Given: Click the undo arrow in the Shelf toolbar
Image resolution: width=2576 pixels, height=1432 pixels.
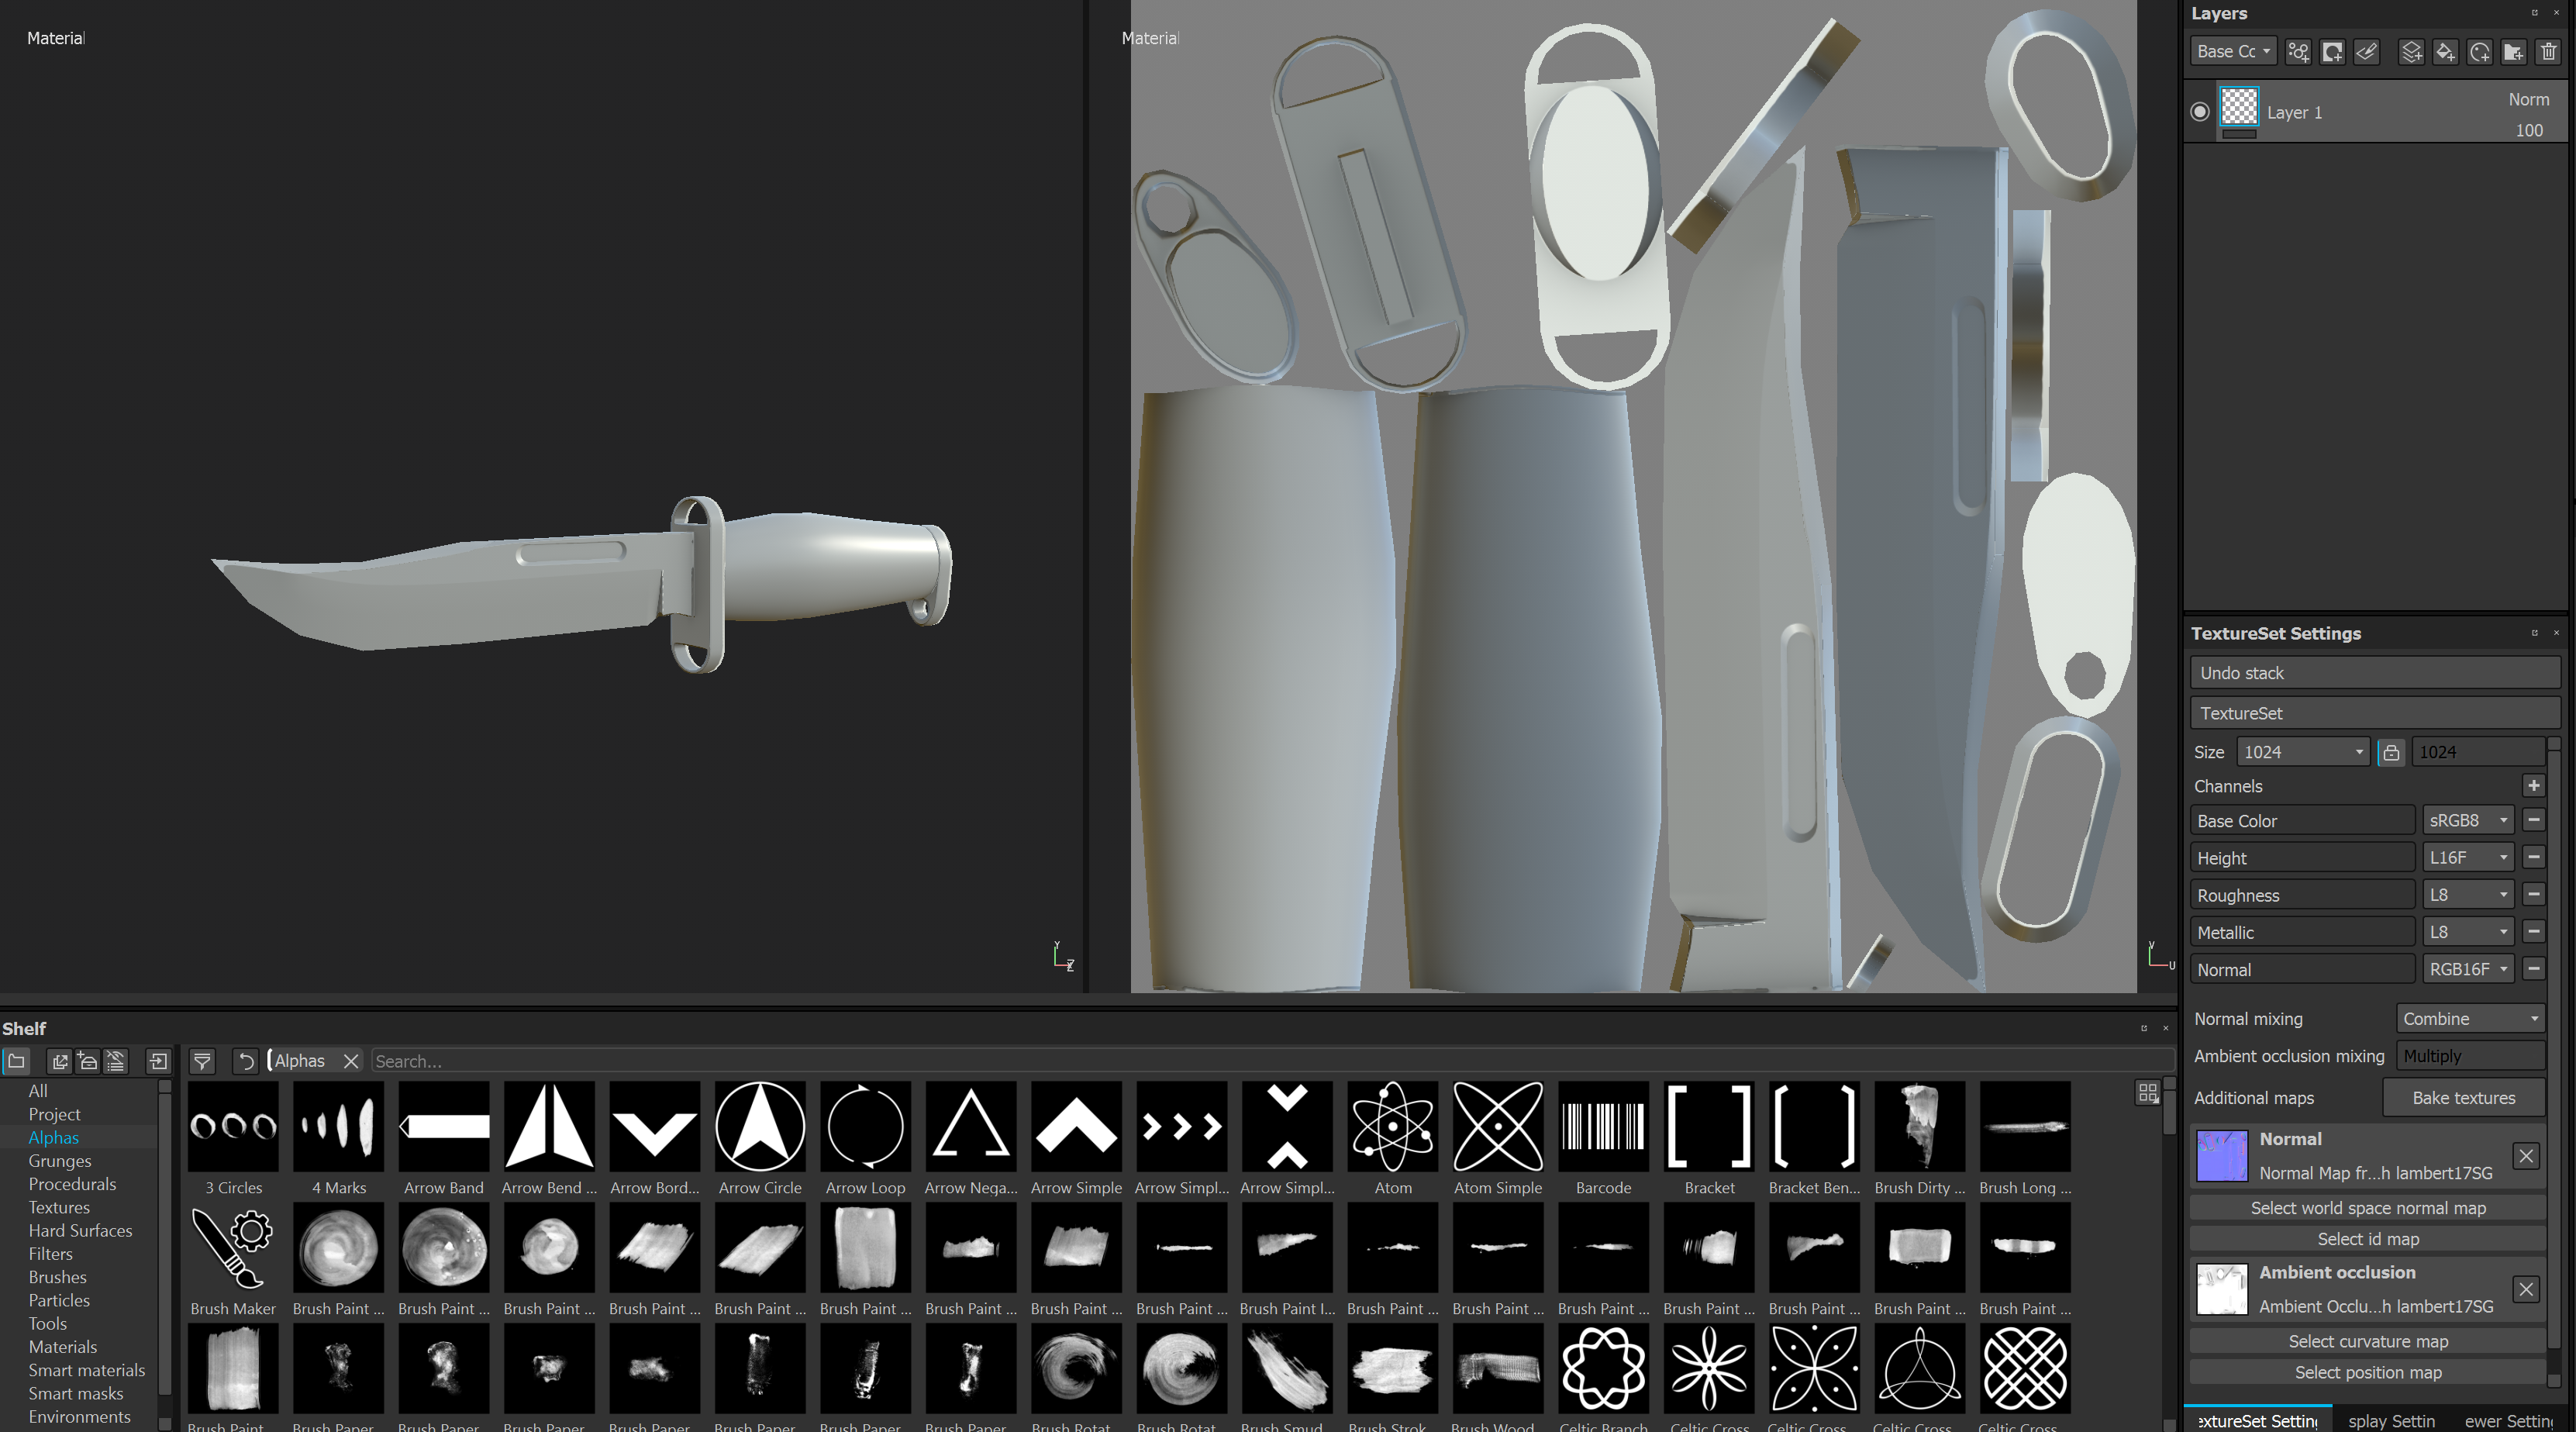Looking at the screenshot, I should pos(246,1061).
